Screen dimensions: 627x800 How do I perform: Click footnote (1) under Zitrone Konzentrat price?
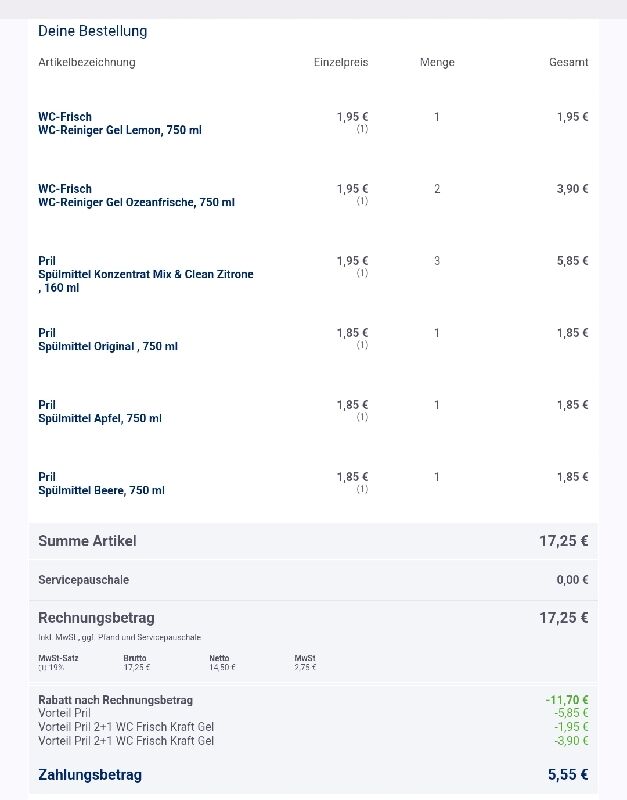(x=362, y=273)
